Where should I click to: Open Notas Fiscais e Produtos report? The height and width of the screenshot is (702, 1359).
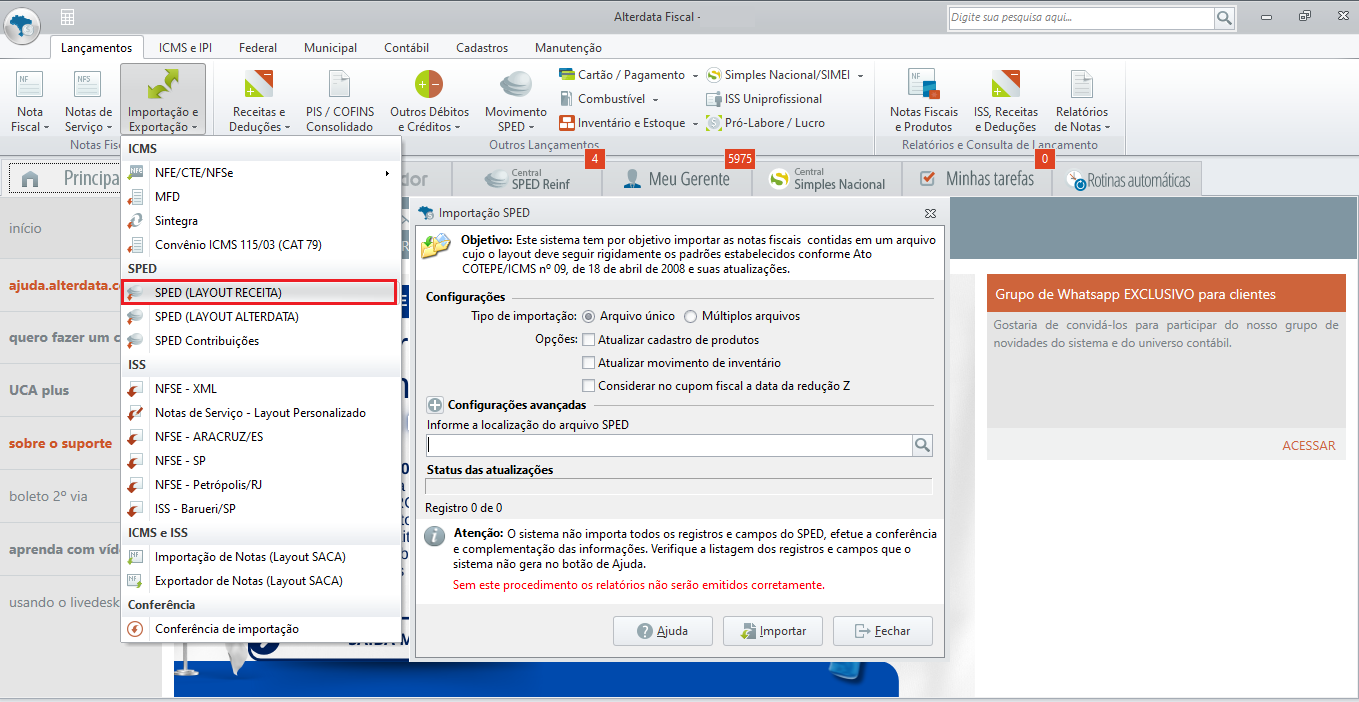[924, 101]
